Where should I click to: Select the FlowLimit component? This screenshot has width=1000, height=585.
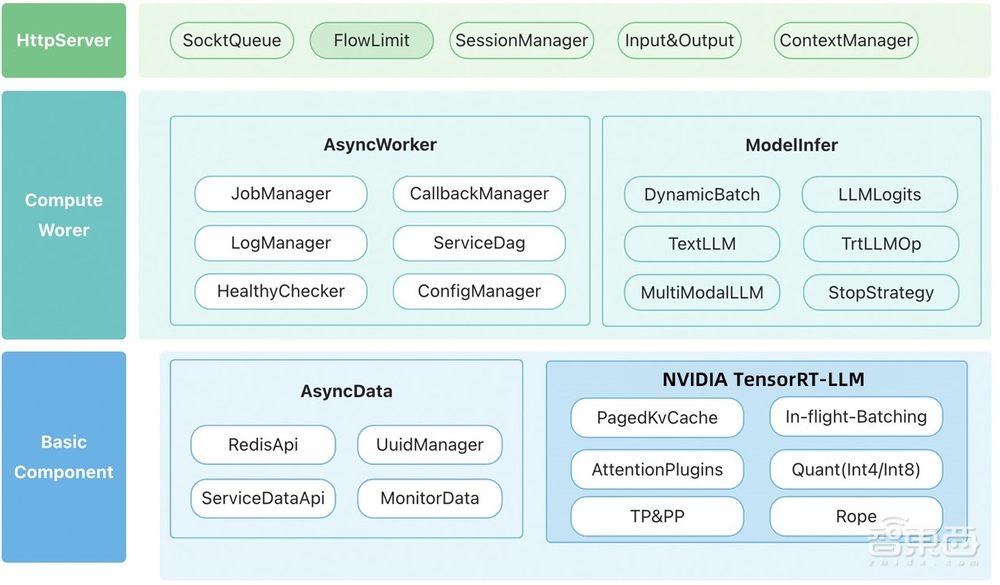371,41
